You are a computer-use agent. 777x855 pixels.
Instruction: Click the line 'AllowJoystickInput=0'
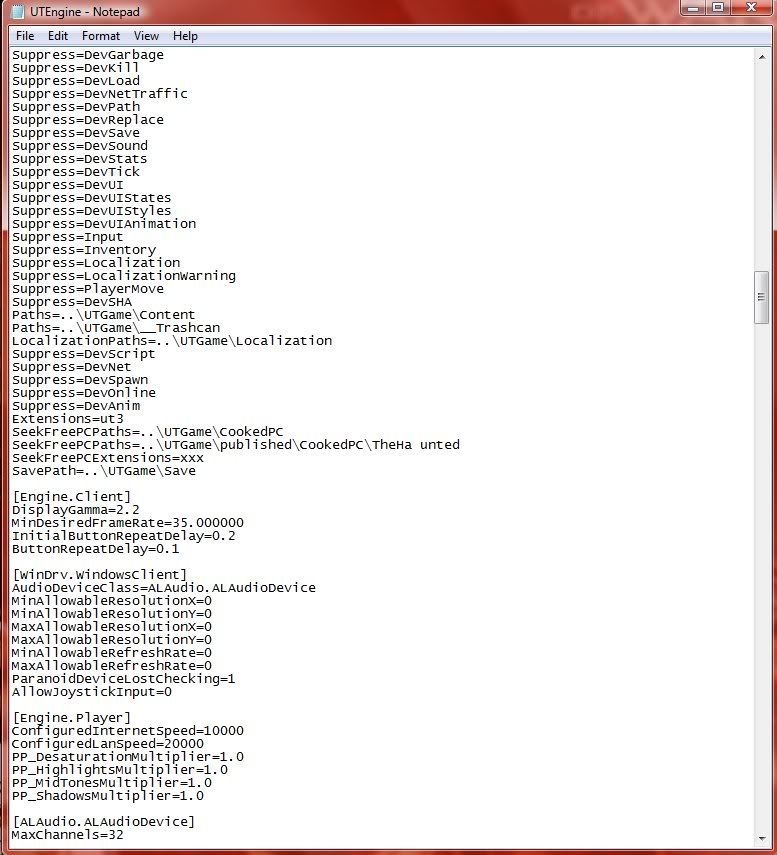(x=92, y=693)
